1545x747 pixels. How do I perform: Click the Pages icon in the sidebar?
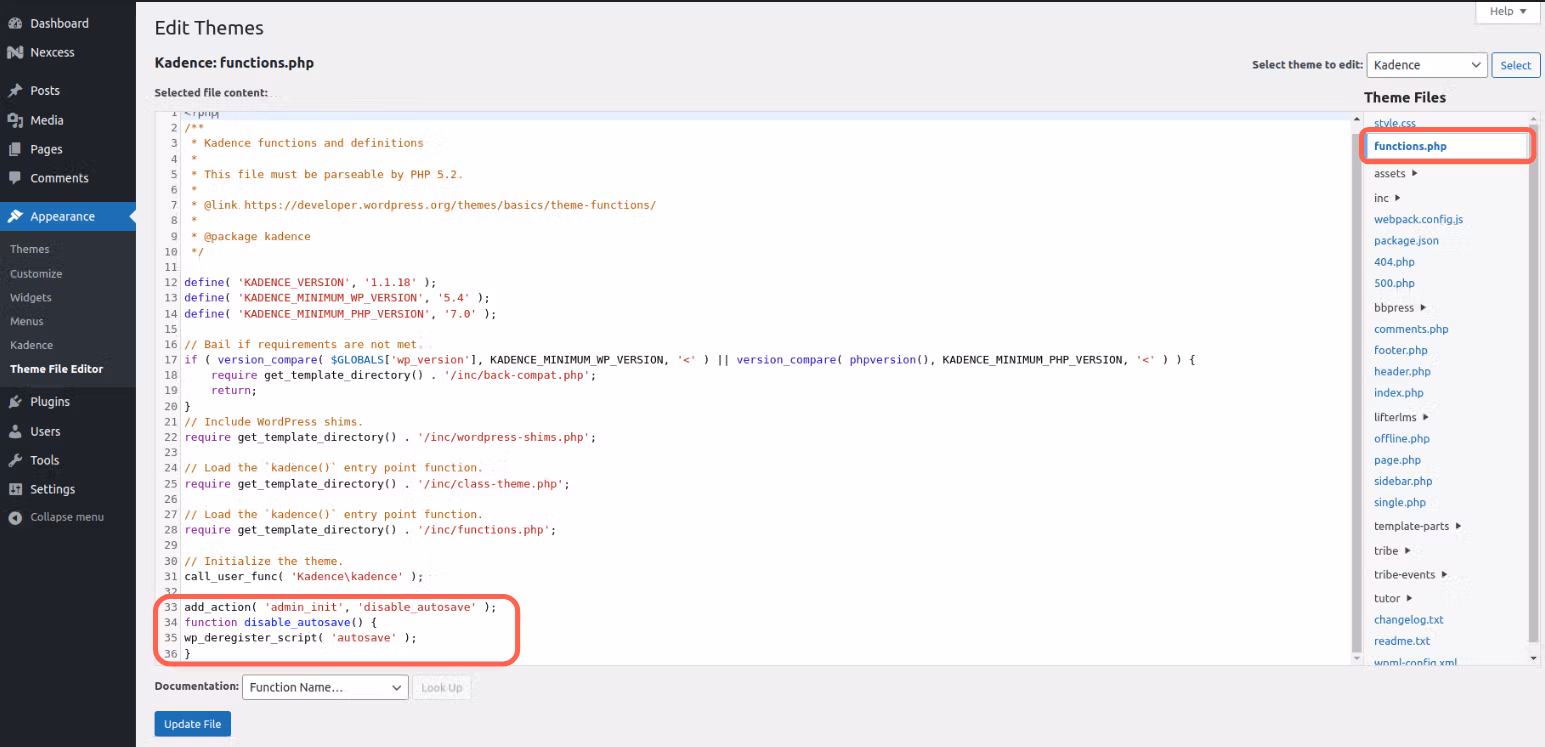pyautogui.click(x=14, y=148)
